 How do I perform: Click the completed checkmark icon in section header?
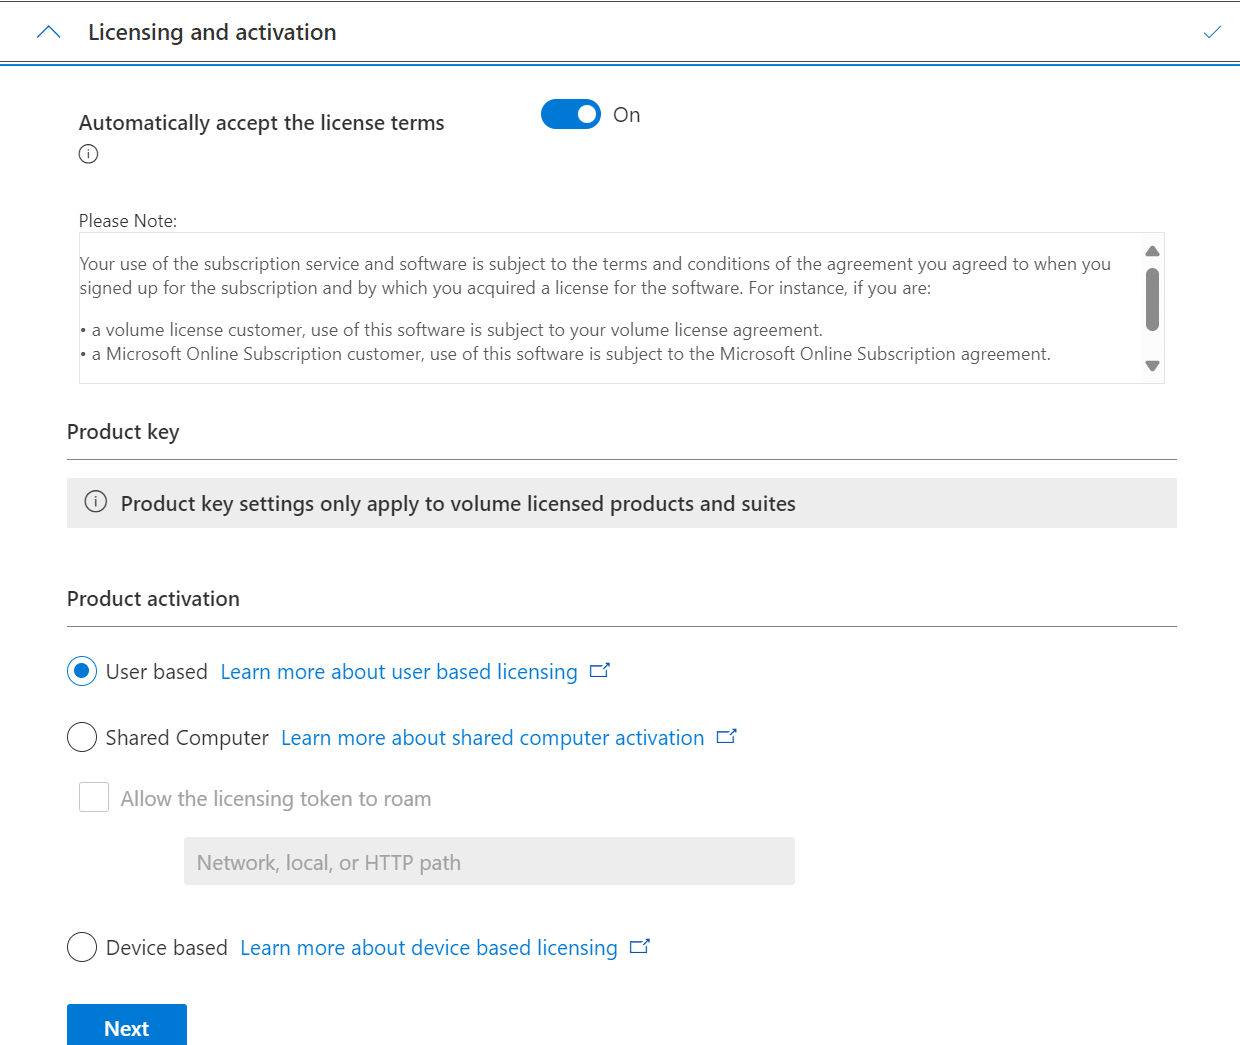[x=1212, y=32]
